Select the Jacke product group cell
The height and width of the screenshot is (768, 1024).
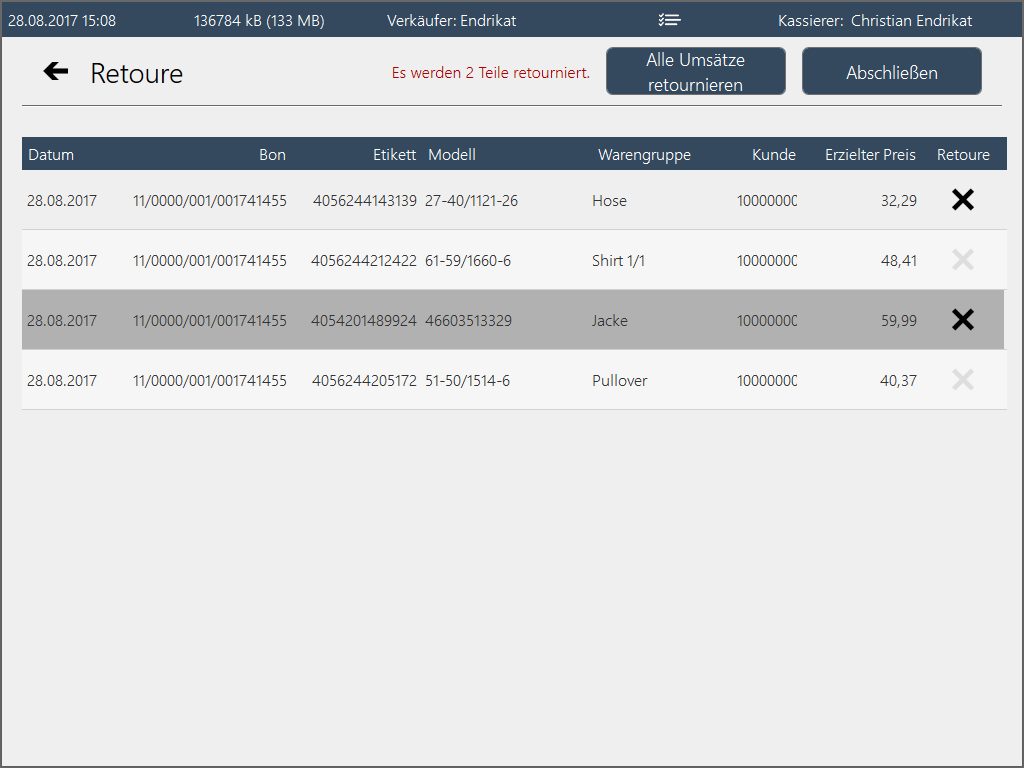610,321
